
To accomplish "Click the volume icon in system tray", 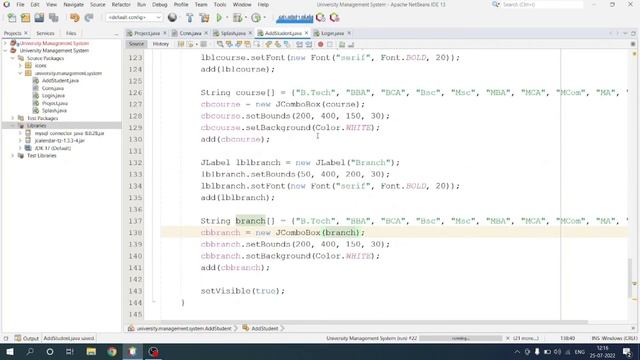I will click(558, 352).
